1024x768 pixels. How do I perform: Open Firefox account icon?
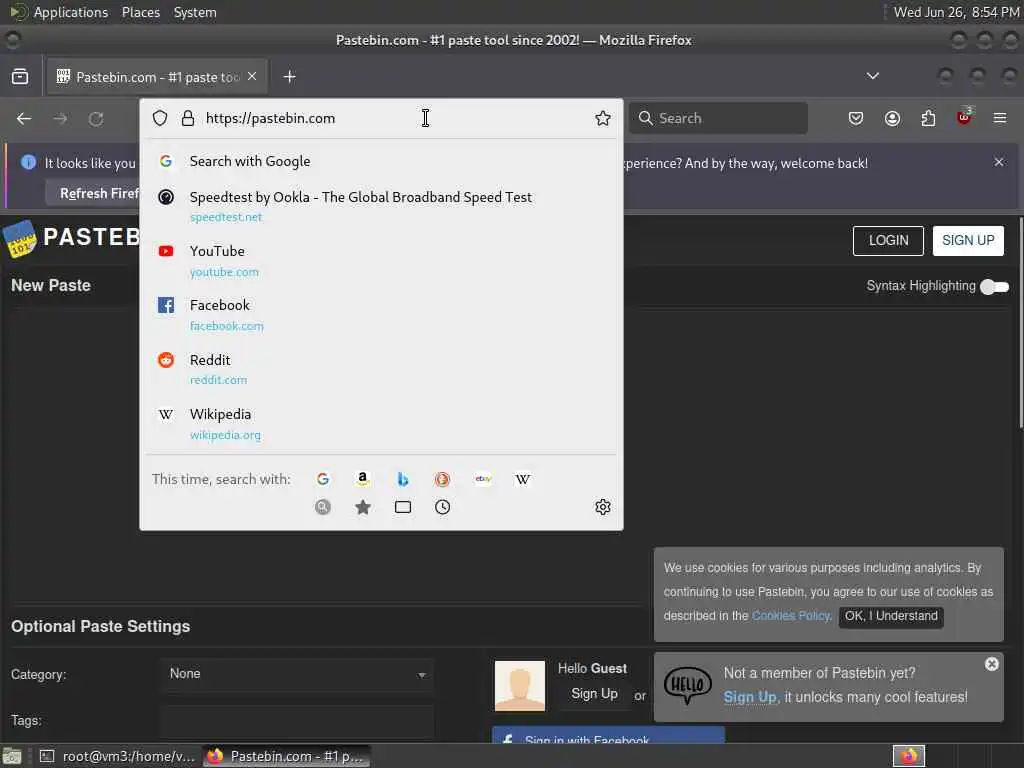(892, 118)
